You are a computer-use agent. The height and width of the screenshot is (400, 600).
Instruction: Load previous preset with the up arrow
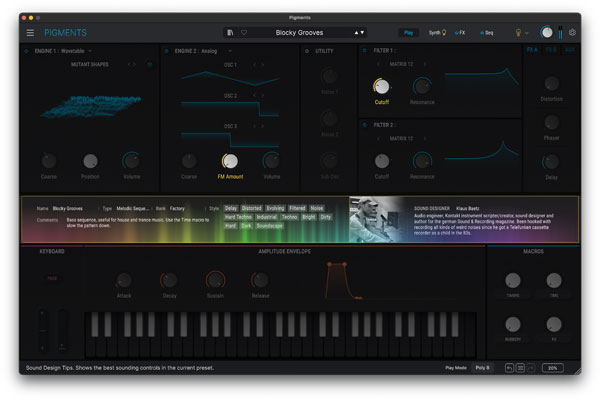coord(356,33)
